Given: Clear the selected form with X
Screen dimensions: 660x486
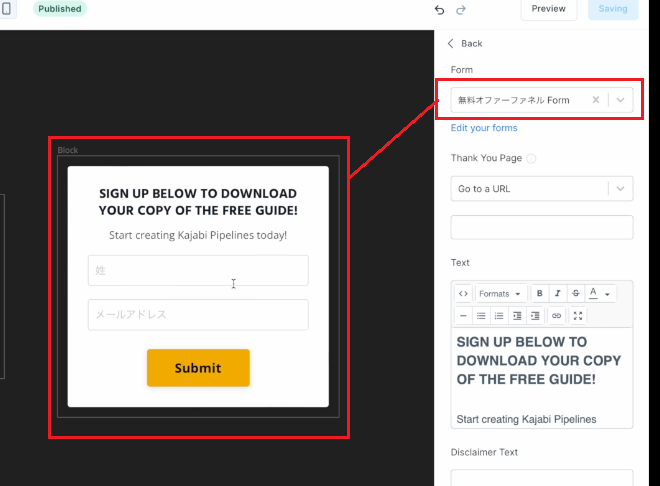Looking at the screenshot, I should coord(596,100).
